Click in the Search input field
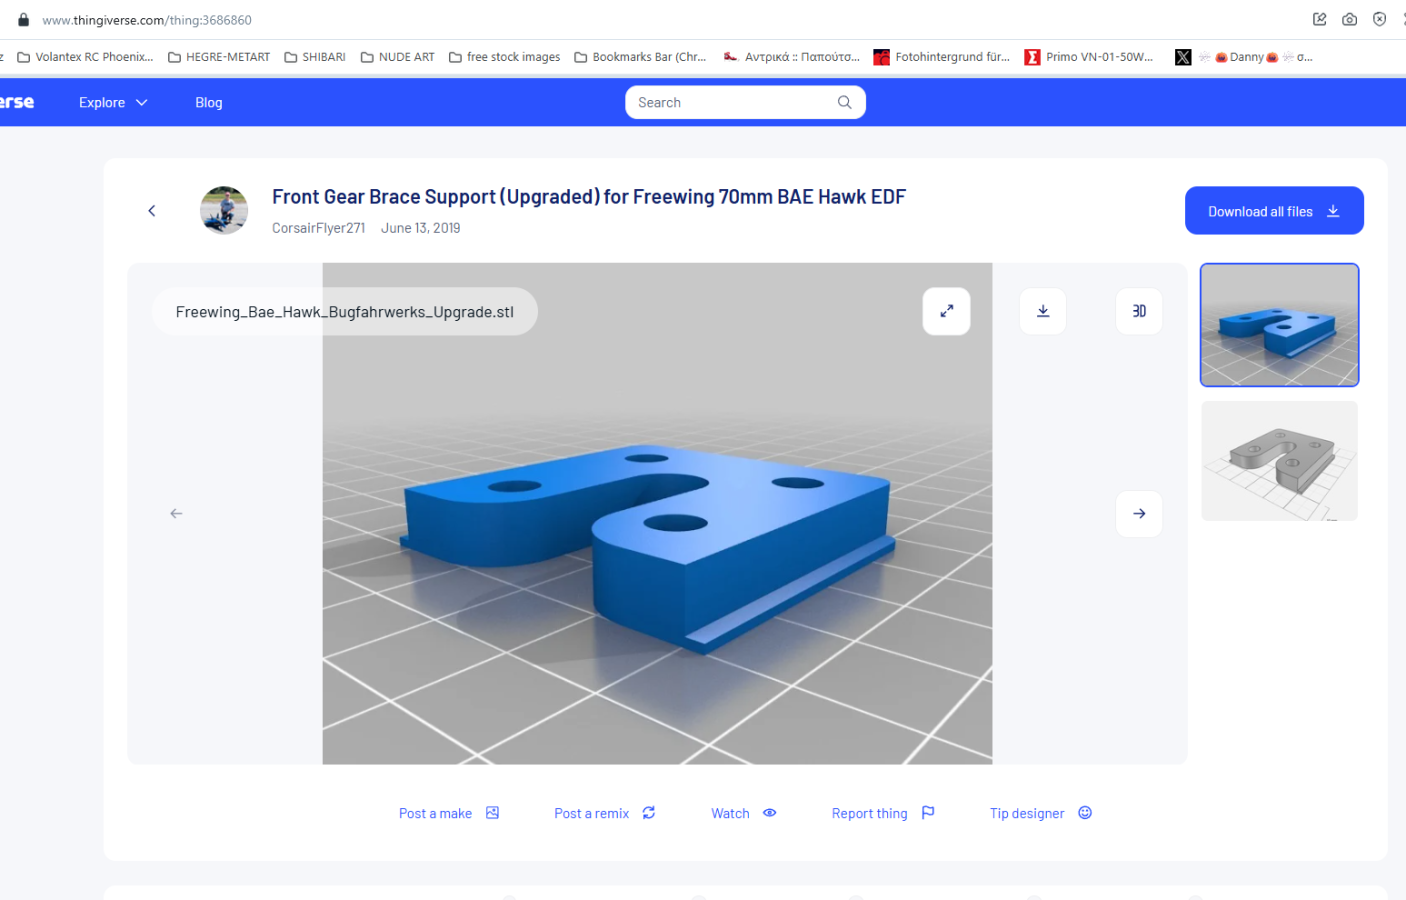The image size is (1406, 900). [730, 102]
